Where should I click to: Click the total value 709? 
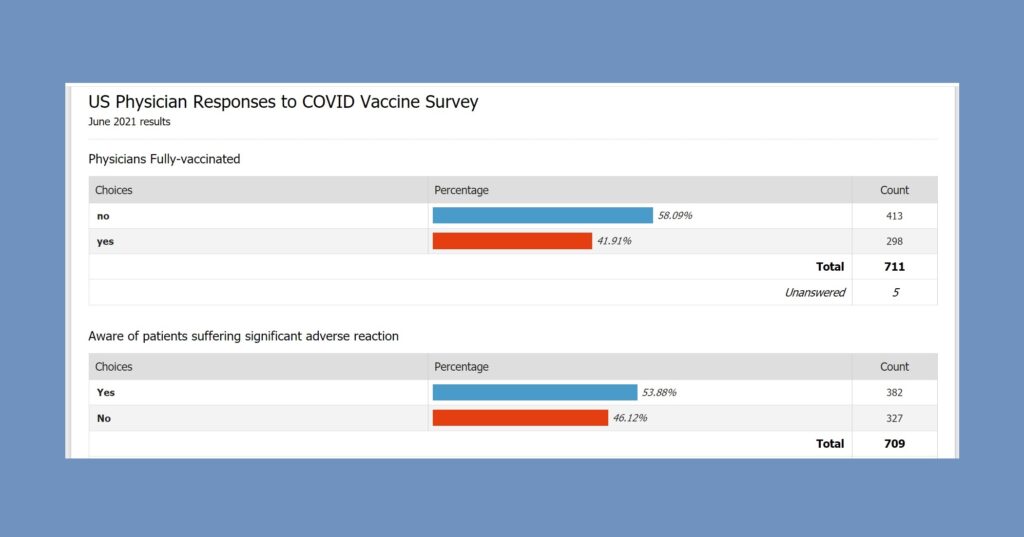(x=894, y=444)
